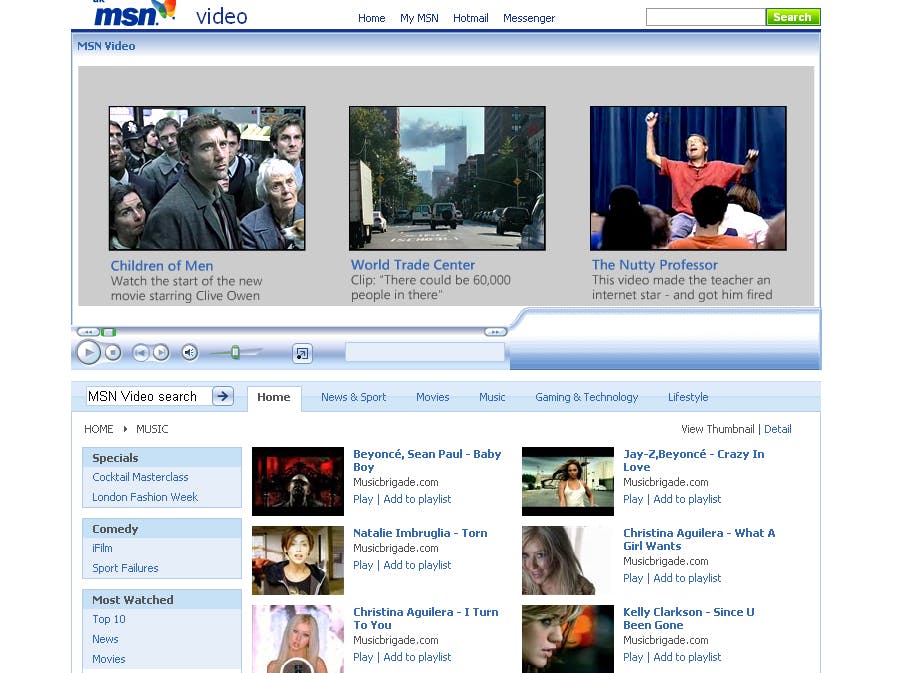The width and height of the screenshot is (897, 673).
Task: Play the Crazy In Love video
Action: tap(633, 499)
